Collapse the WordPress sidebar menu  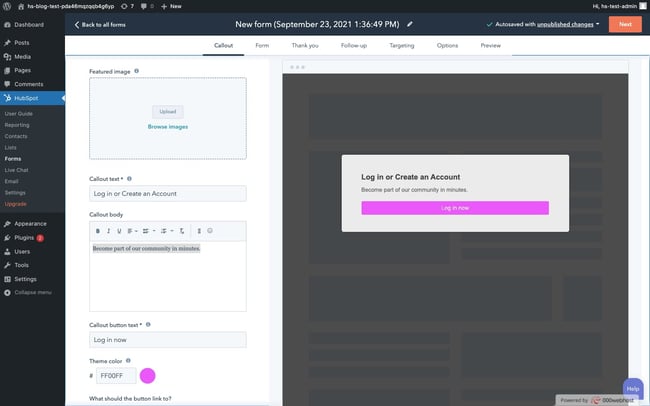tap(28, 292)
